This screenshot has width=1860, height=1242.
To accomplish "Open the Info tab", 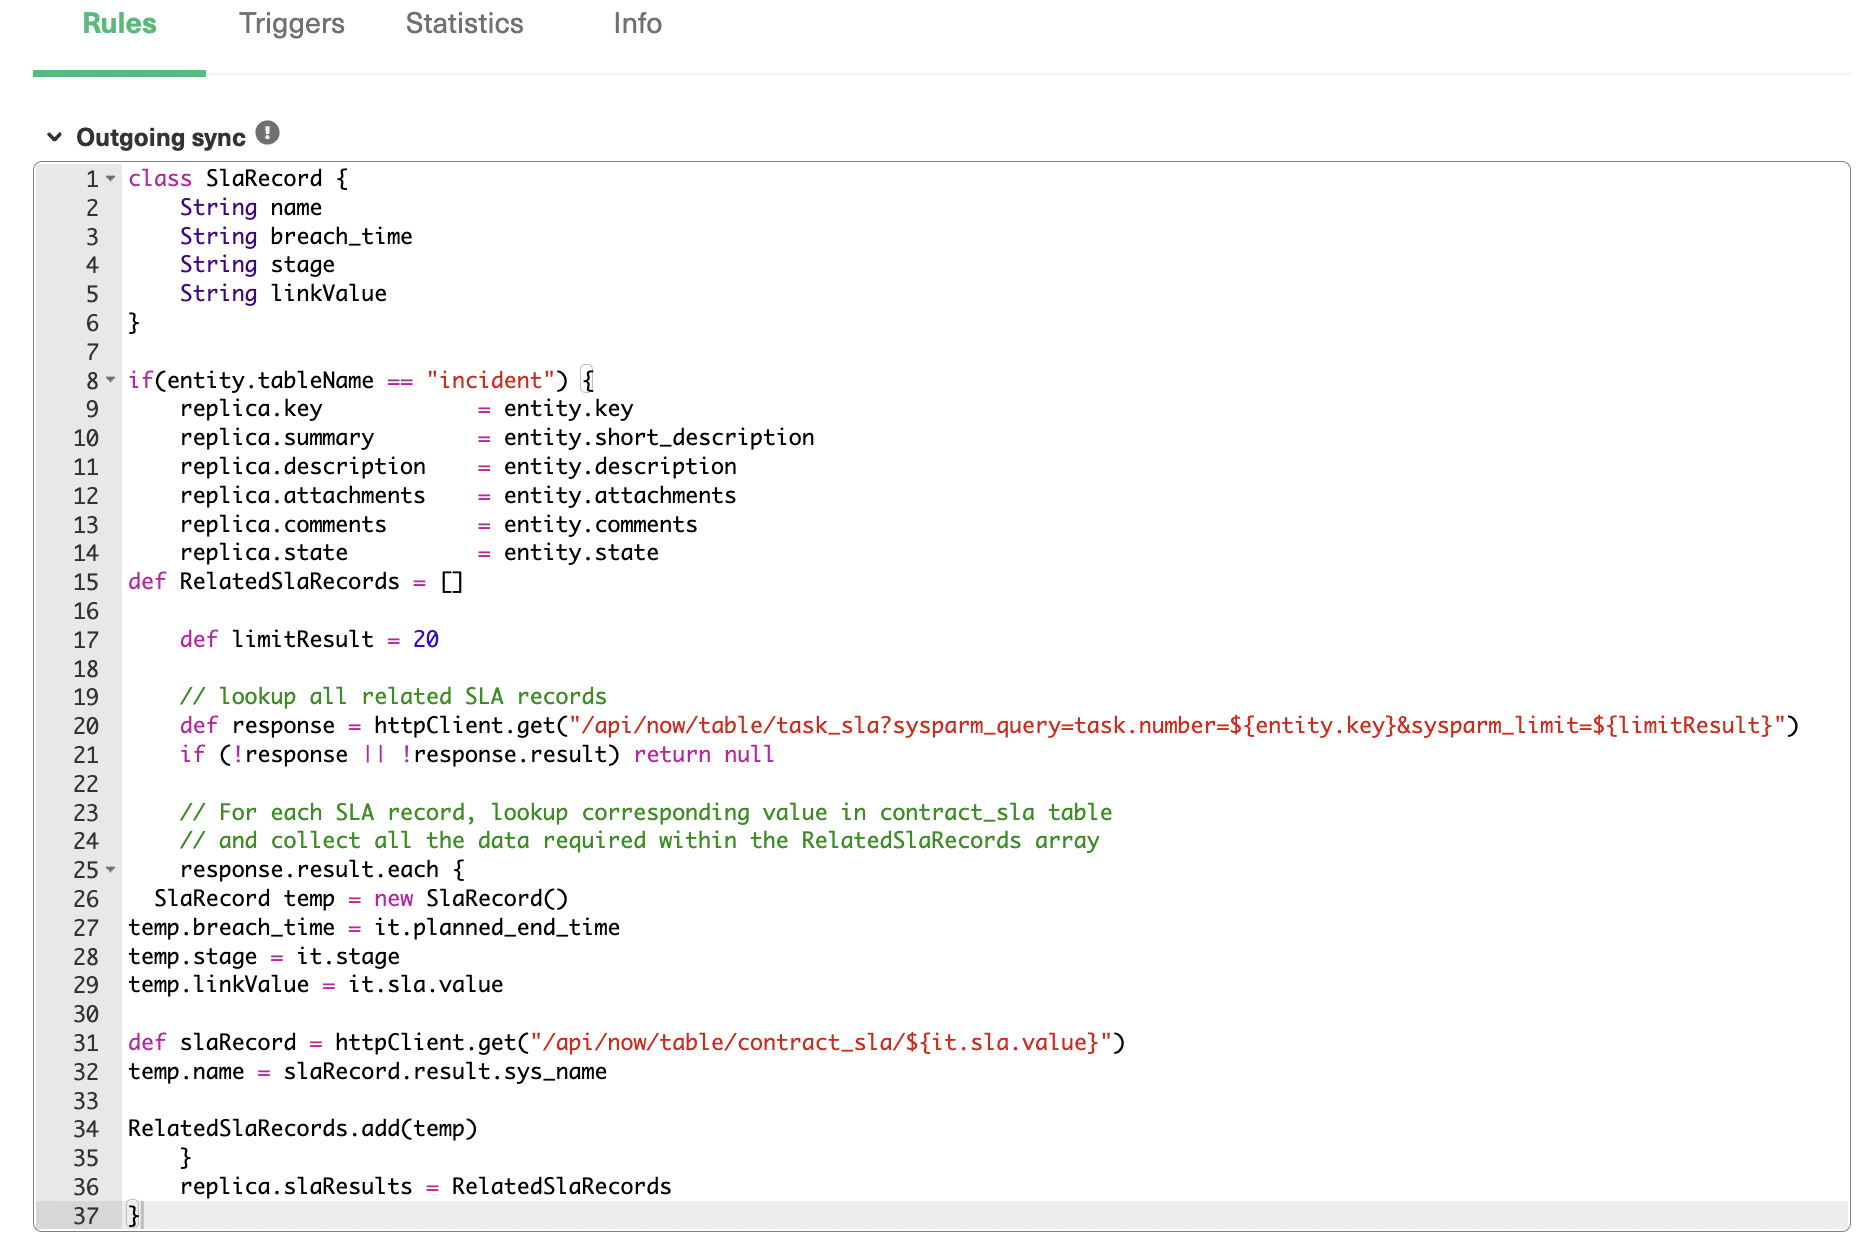I will point(638,24).
